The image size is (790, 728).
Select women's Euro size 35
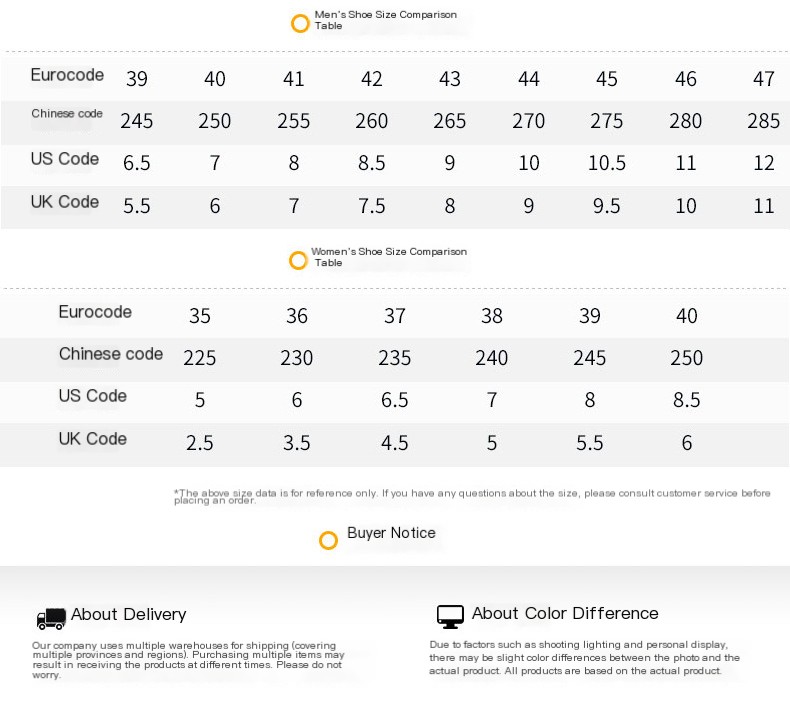coord(200,316)
